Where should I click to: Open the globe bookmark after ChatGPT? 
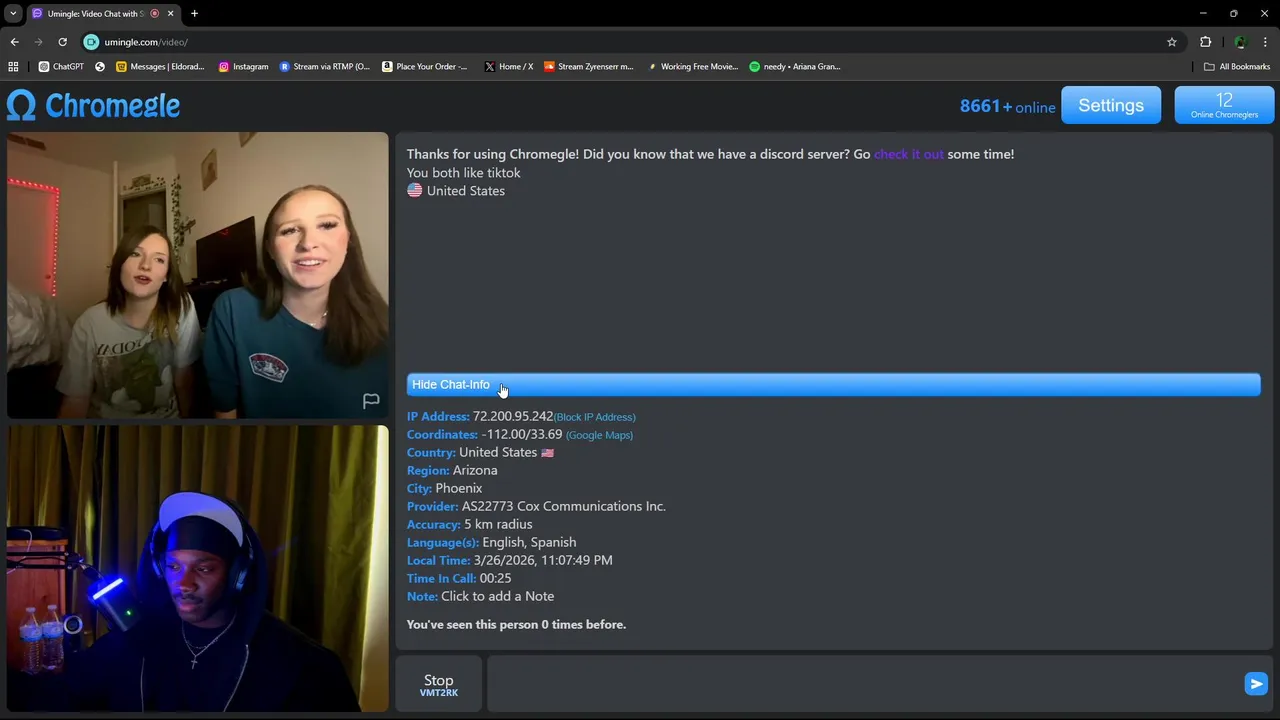pyautogui.click(x=100, y=67)
